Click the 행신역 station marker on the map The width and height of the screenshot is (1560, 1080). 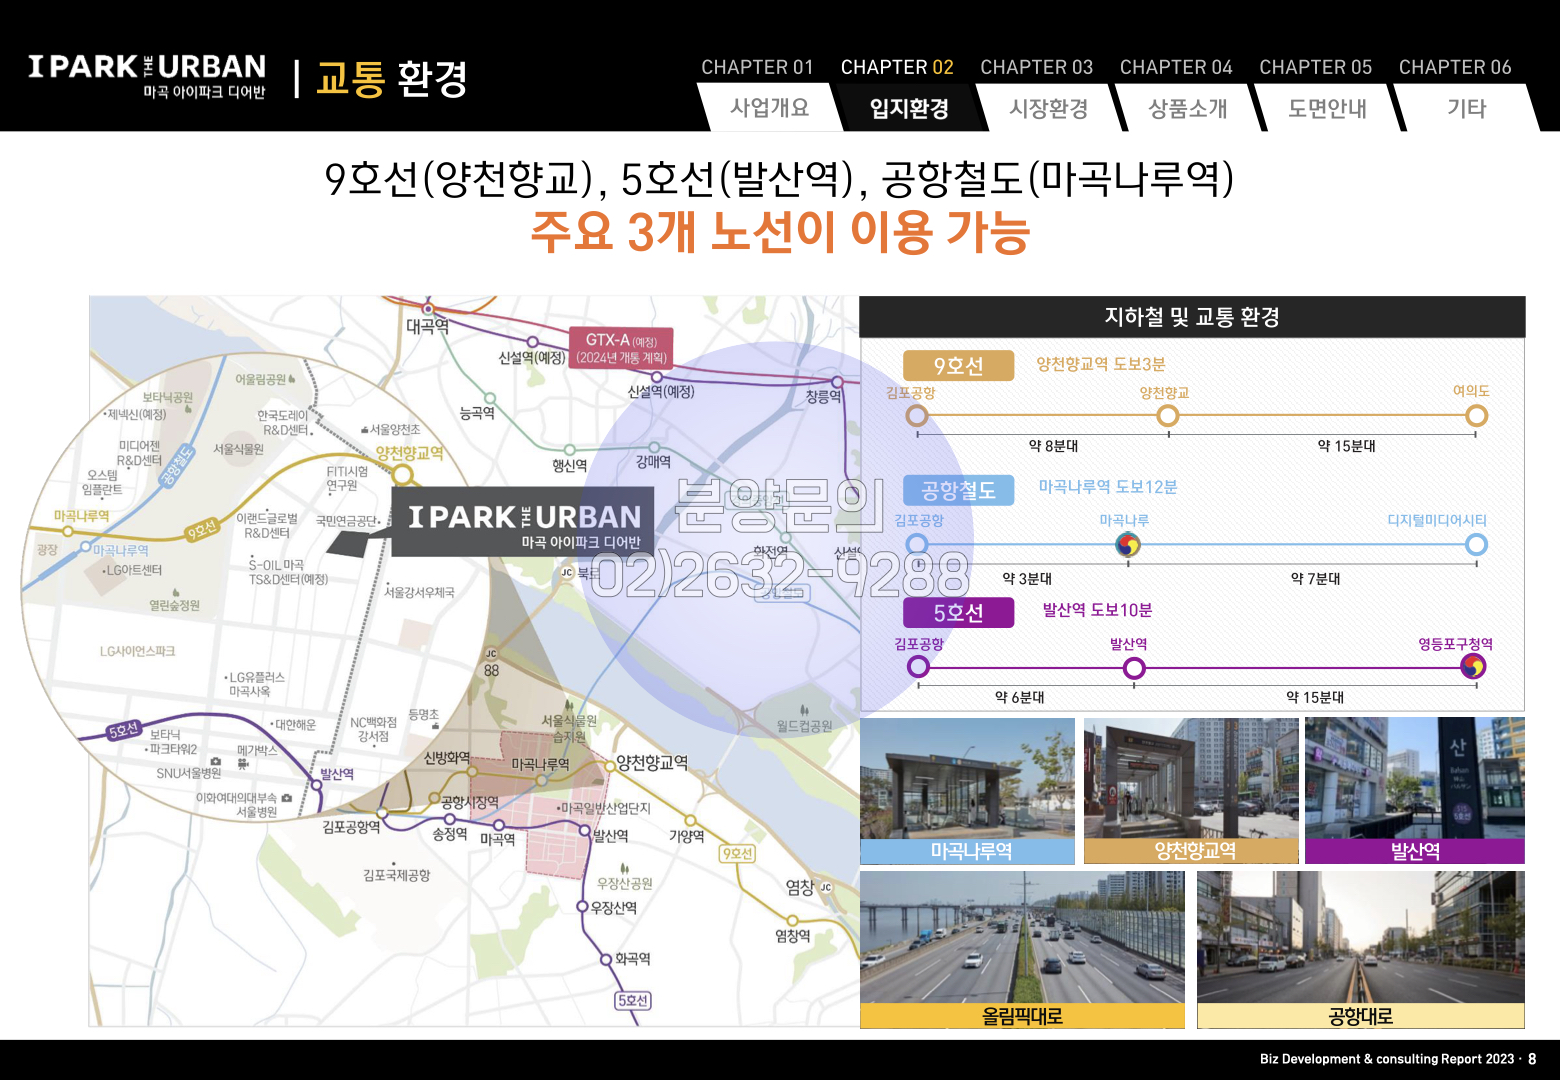pos(569,450)
